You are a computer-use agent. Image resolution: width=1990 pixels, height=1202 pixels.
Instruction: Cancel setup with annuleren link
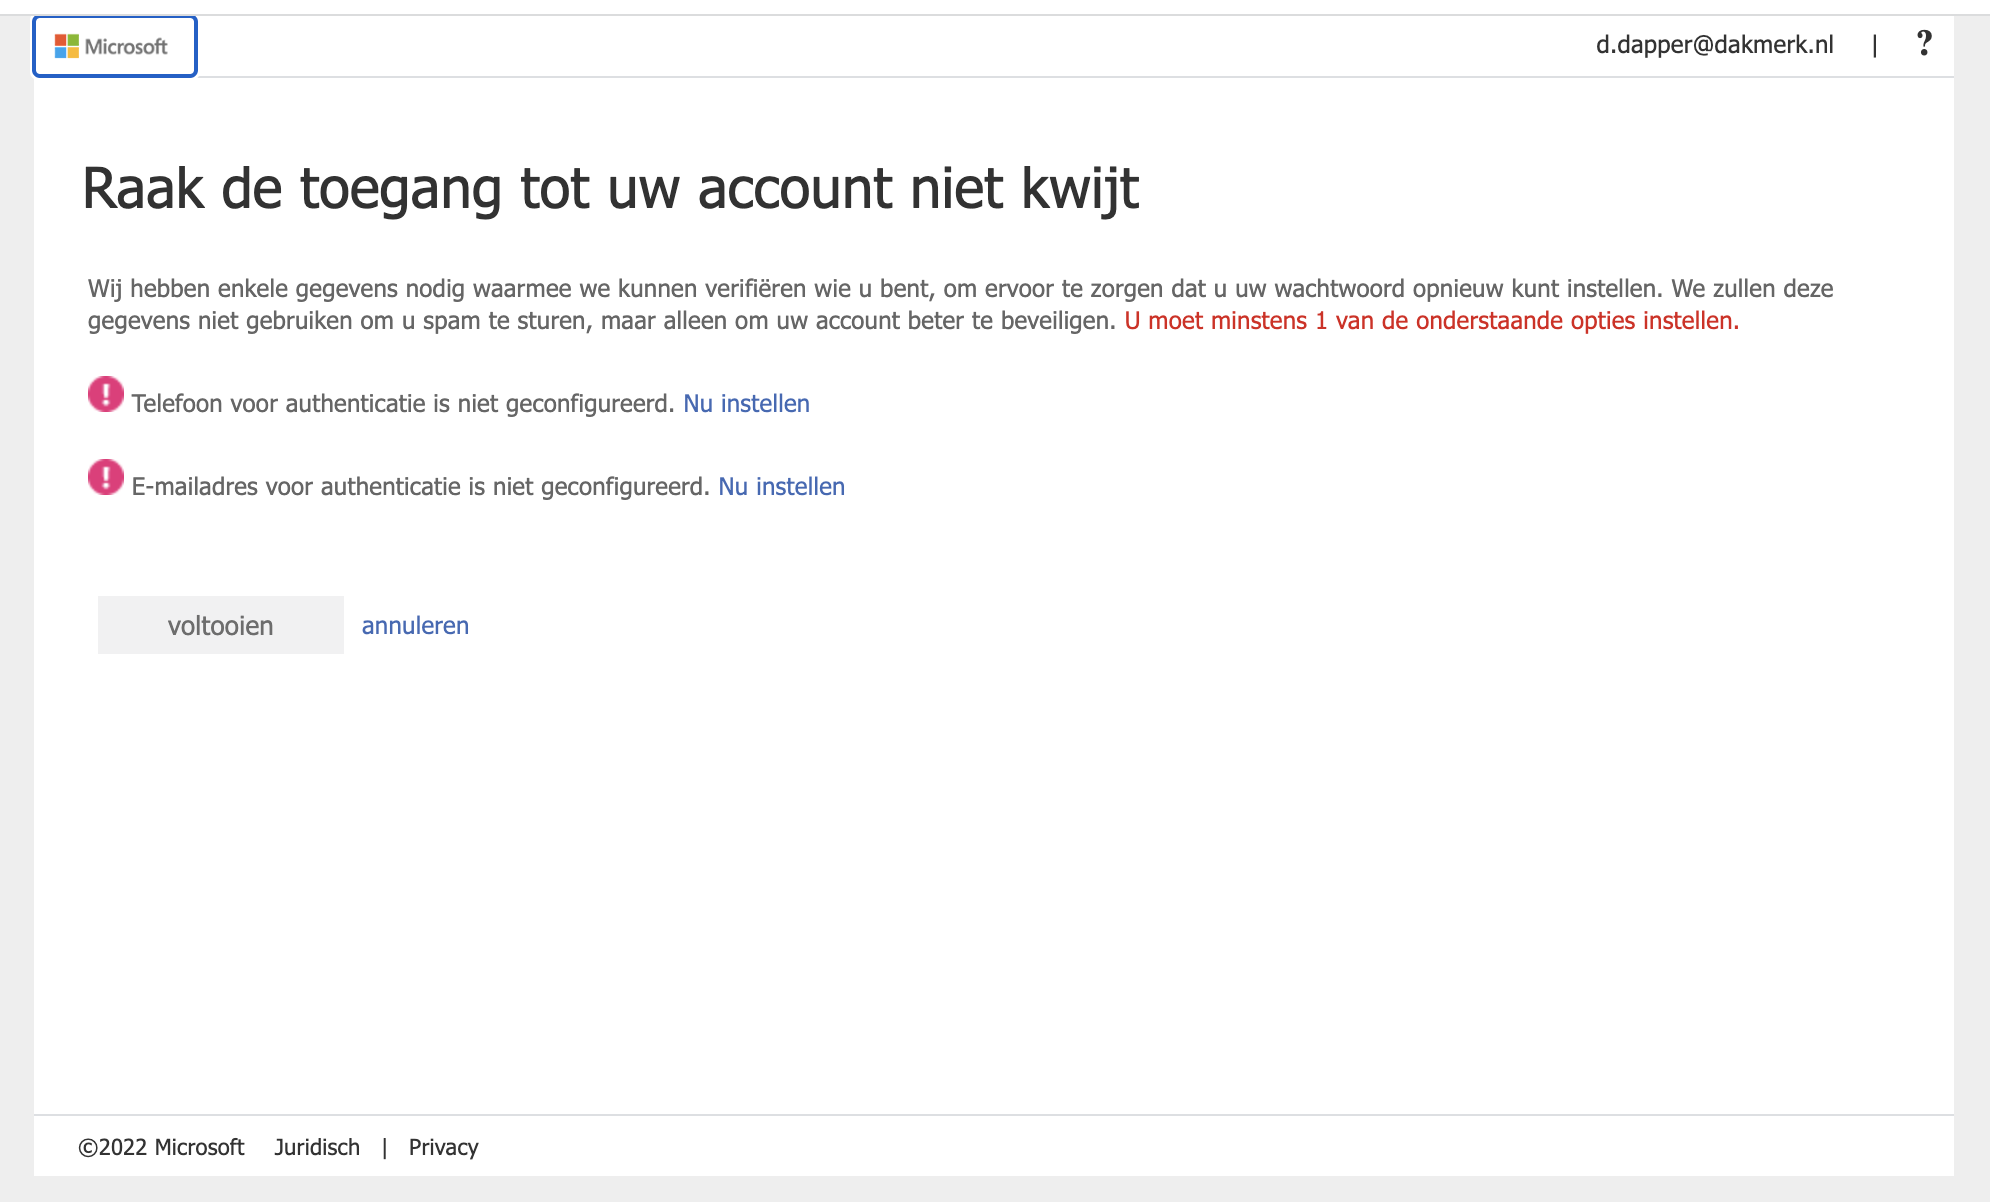[x=415, y=625]
